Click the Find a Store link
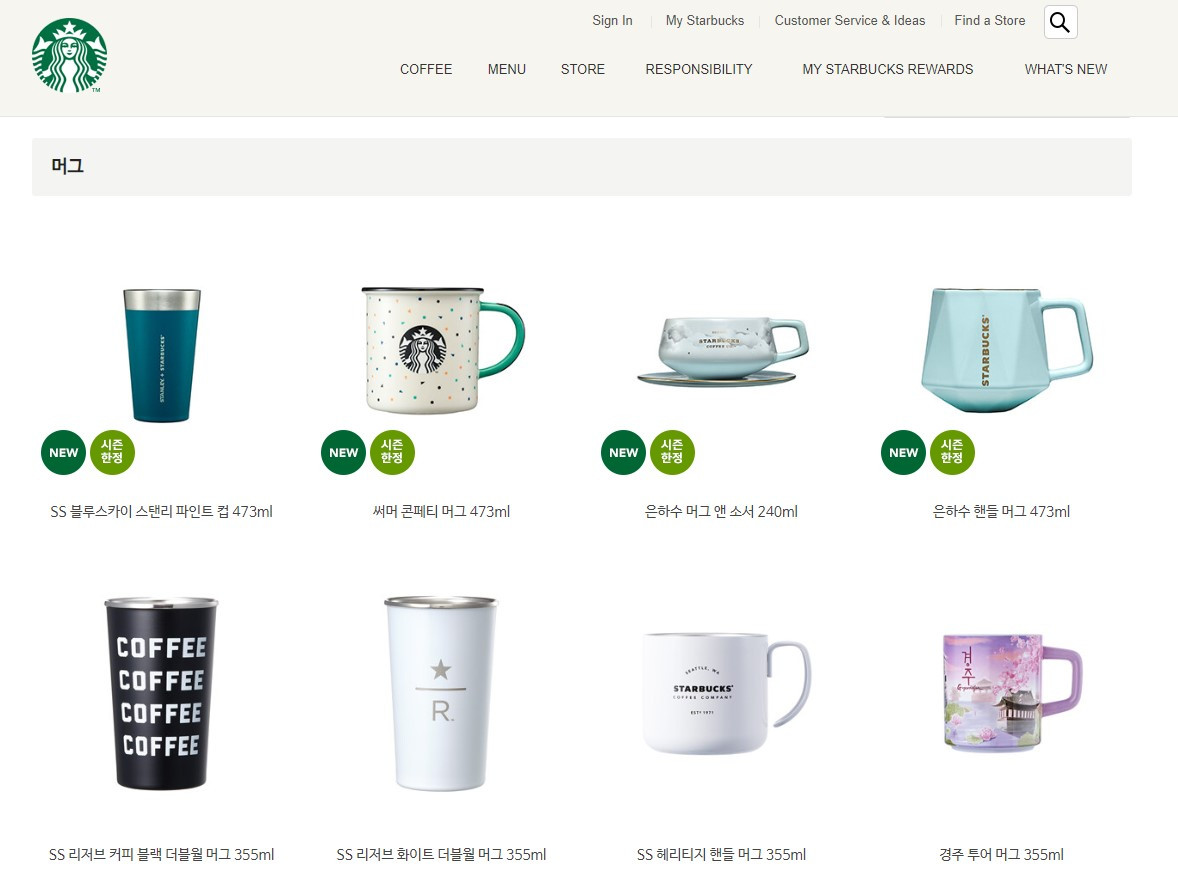Image resolution: width=1178 pixels, height=892 pixels. [989, 20]
